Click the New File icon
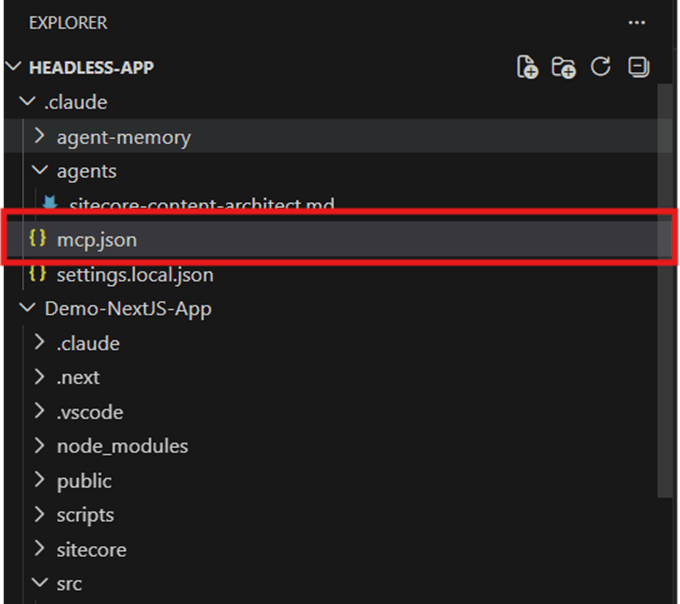The height and width of the screenshot is (604, 680). (x=527, y=67)
